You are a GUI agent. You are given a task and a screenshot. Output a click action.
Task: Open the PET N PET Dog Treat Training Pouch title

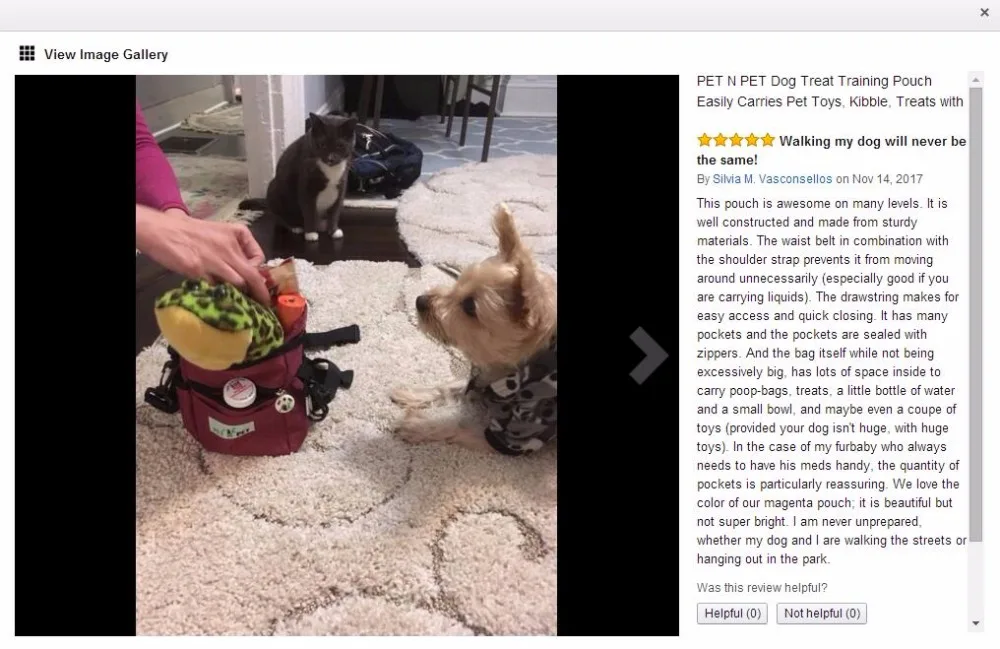click(830, 91)
